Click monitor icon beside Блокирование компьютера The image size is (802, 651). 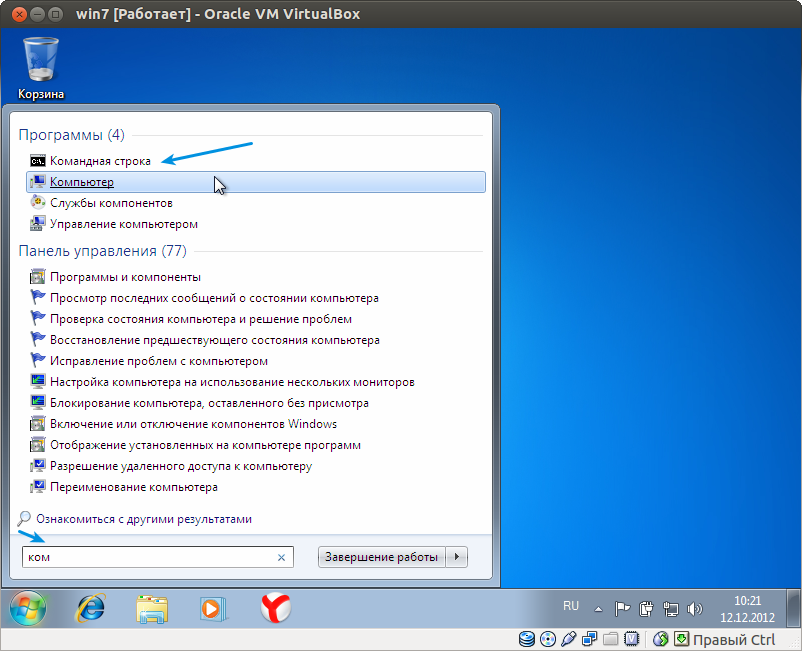pos(37,403)
